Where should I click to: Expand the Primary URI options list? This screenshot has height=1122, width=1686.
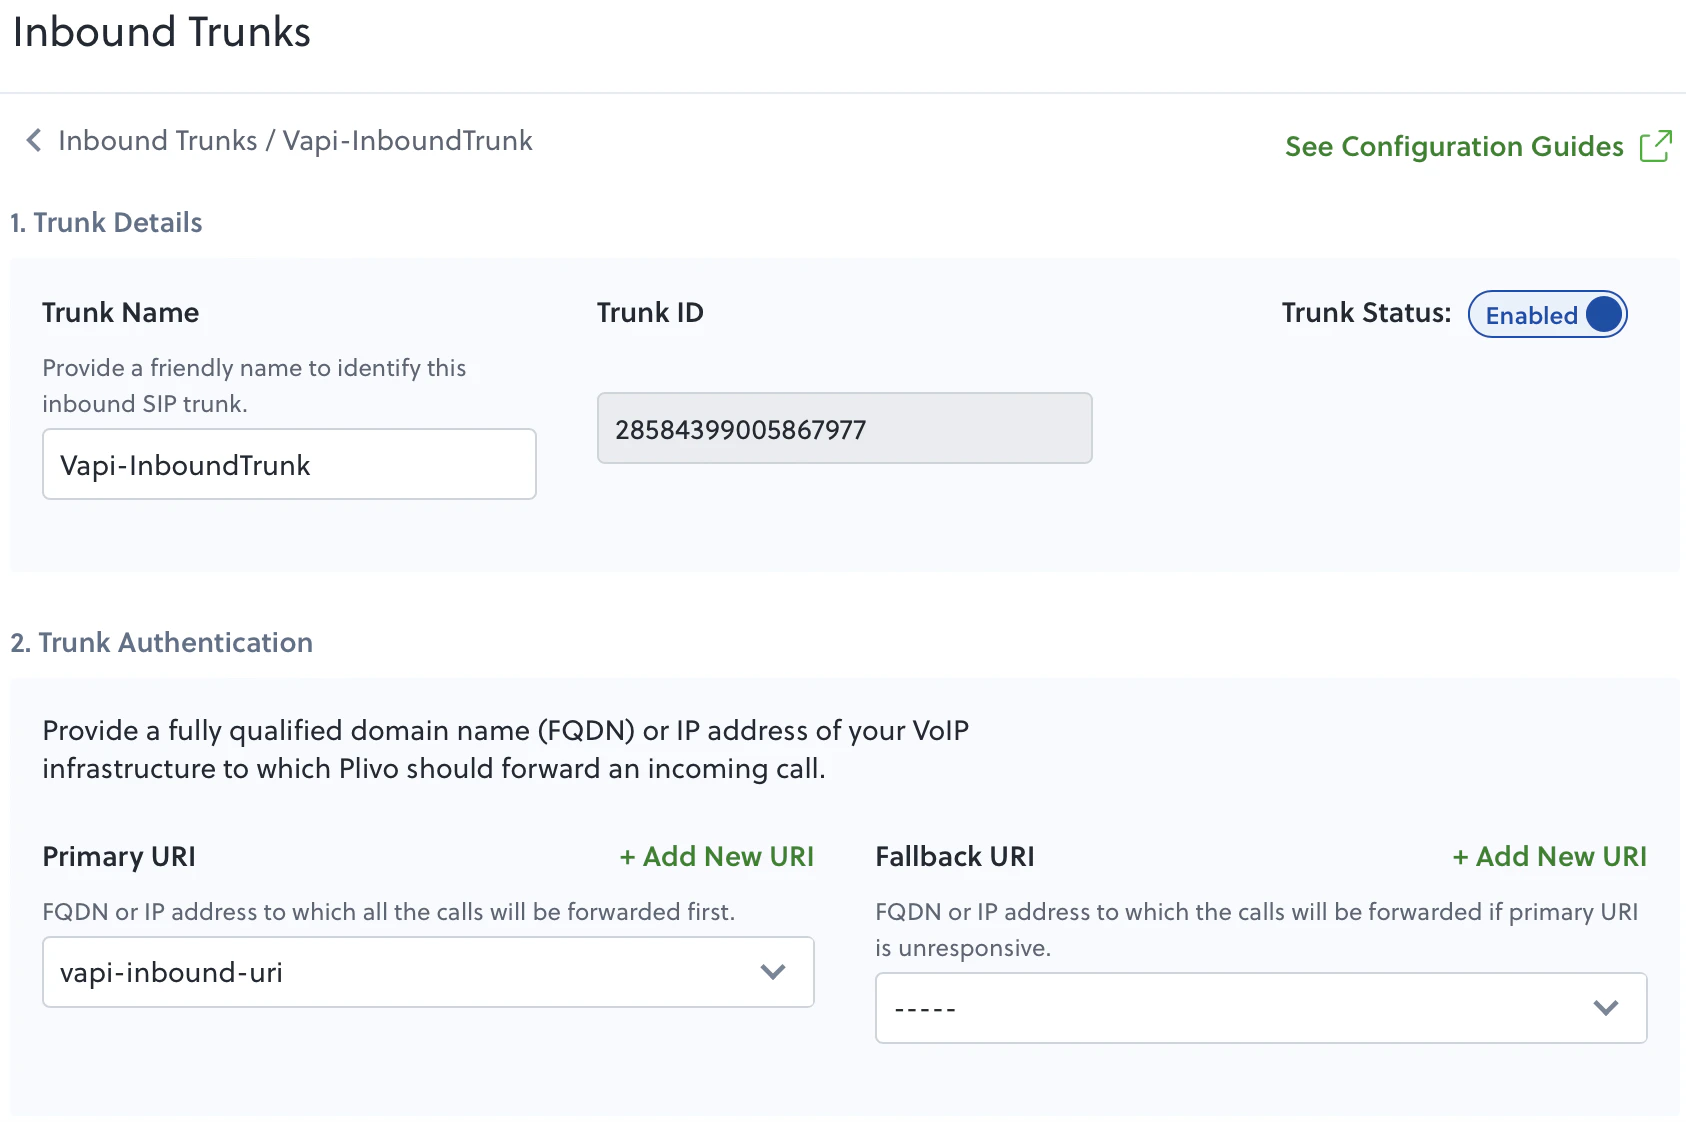click(x=428, y=971)
